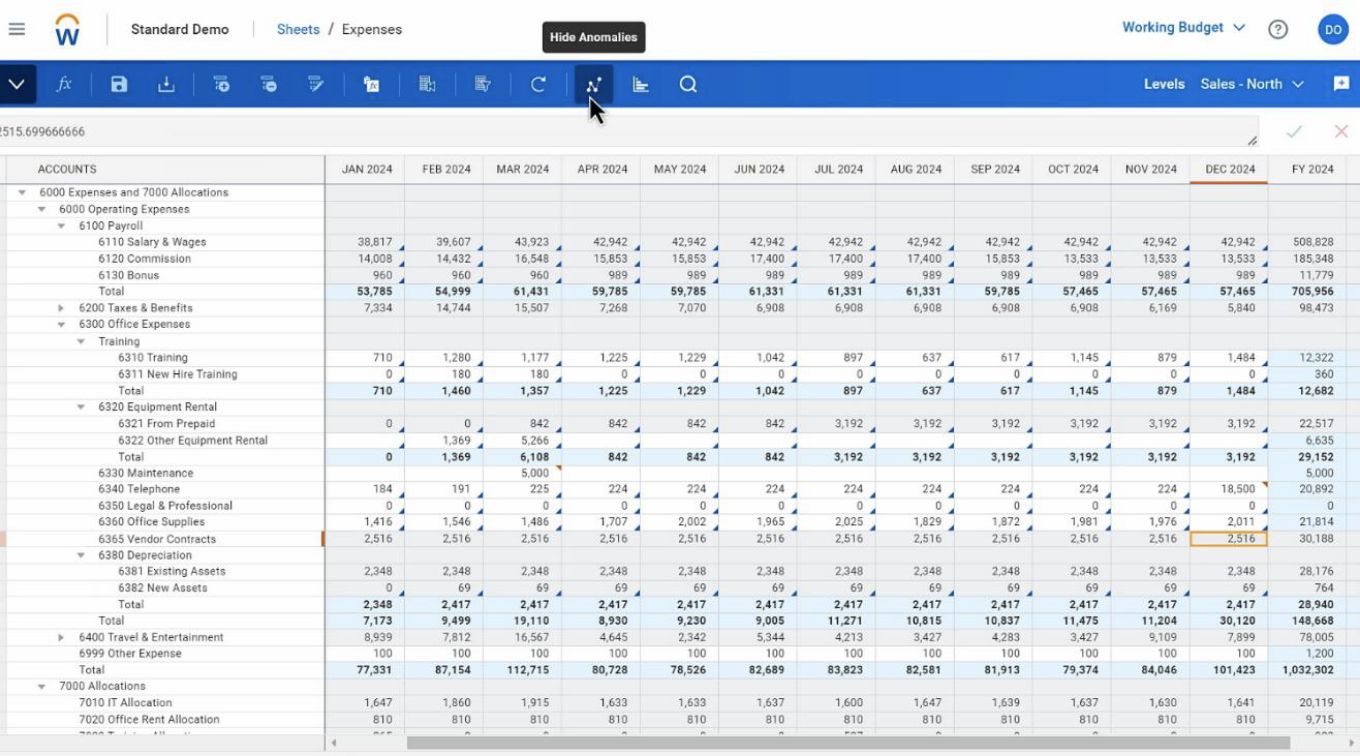Open the comments icon at toolbar right

(1341, 84)
